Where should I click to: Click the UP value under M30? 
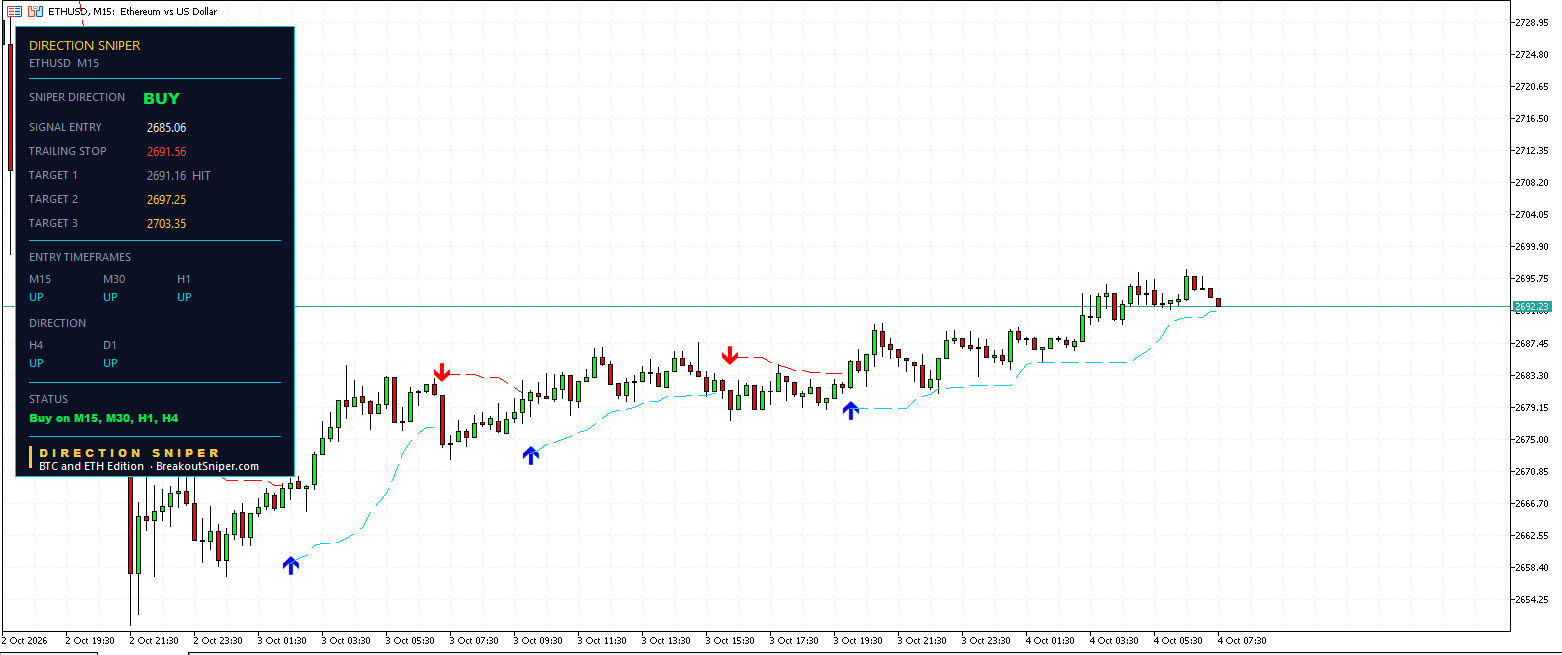pyautogui.click(x=111, y=297)
